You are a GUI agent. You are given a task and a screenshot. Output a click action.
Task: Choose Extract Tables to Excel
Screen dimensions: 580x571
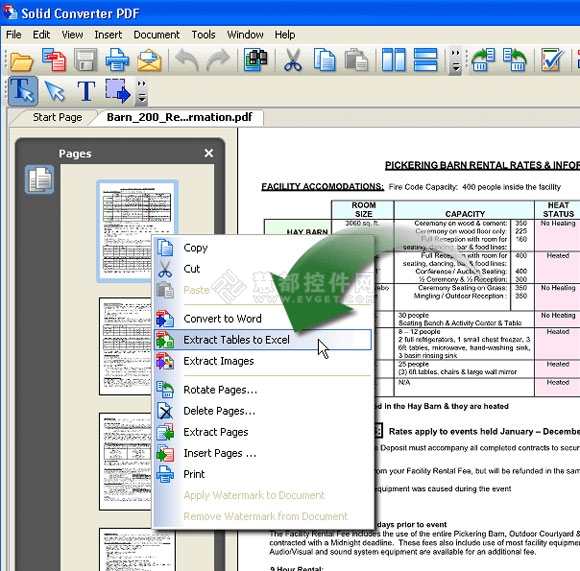[x=263, y=339]
